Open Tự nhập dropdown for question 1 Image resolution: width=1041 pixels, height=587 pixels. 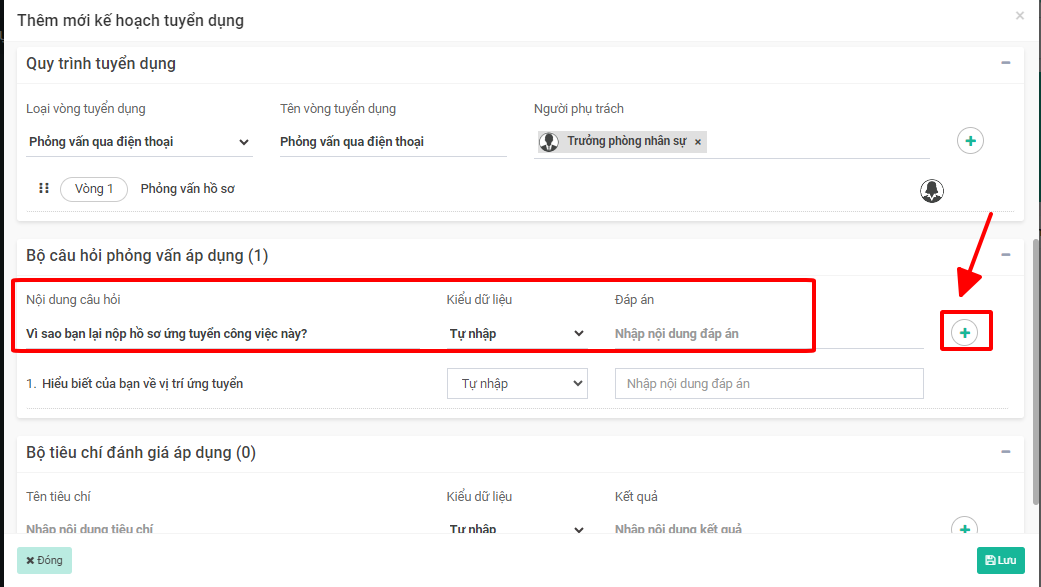tap(517, 383)
